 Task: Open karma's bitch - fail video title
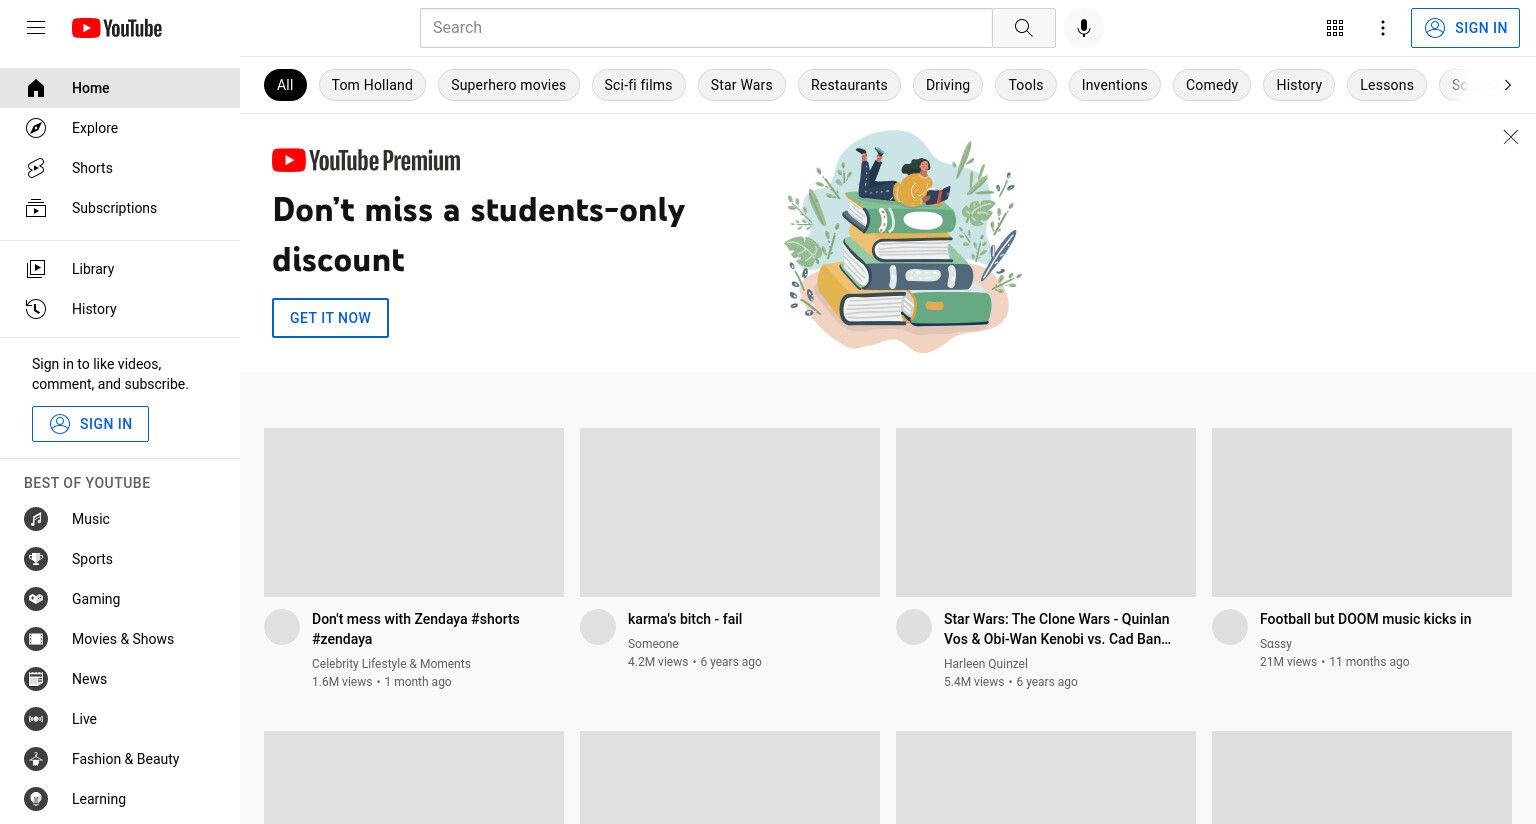coord(685,619)
